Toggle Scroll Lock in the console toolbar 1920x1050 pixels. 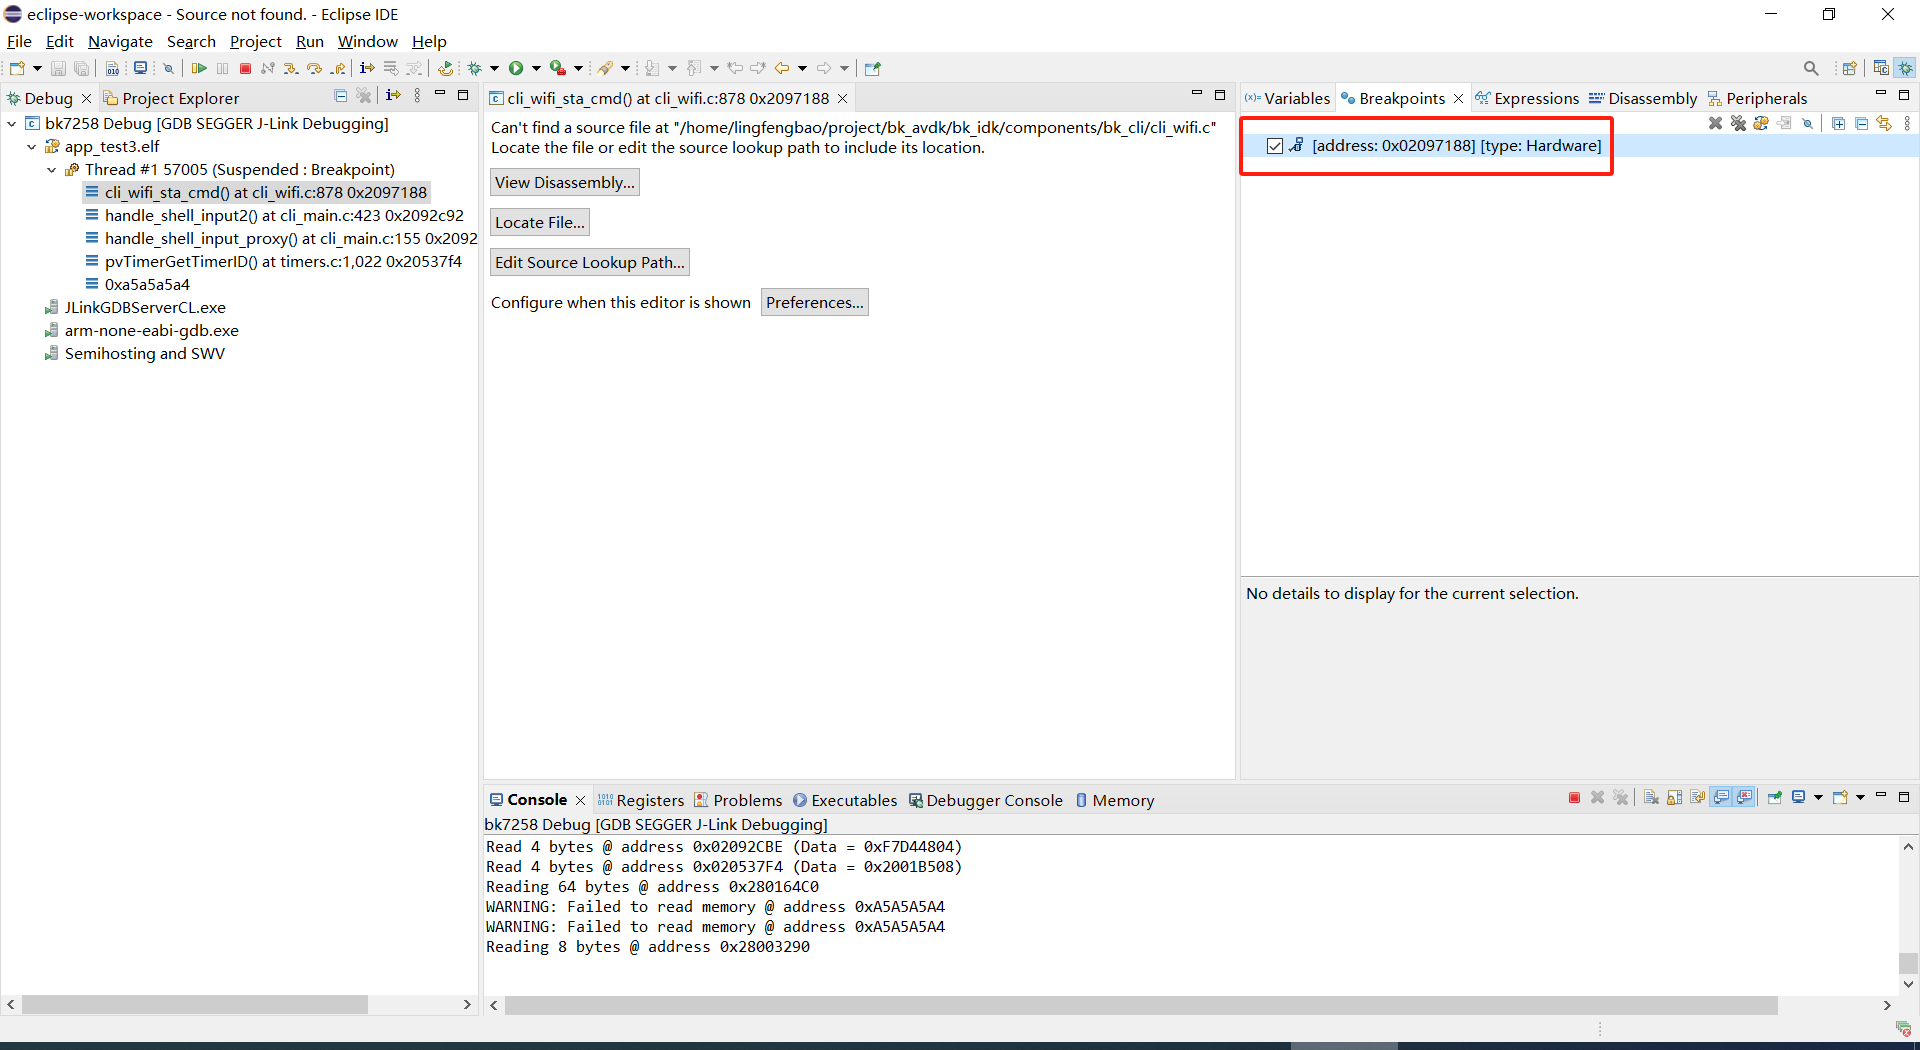[x=1674, y=797]
